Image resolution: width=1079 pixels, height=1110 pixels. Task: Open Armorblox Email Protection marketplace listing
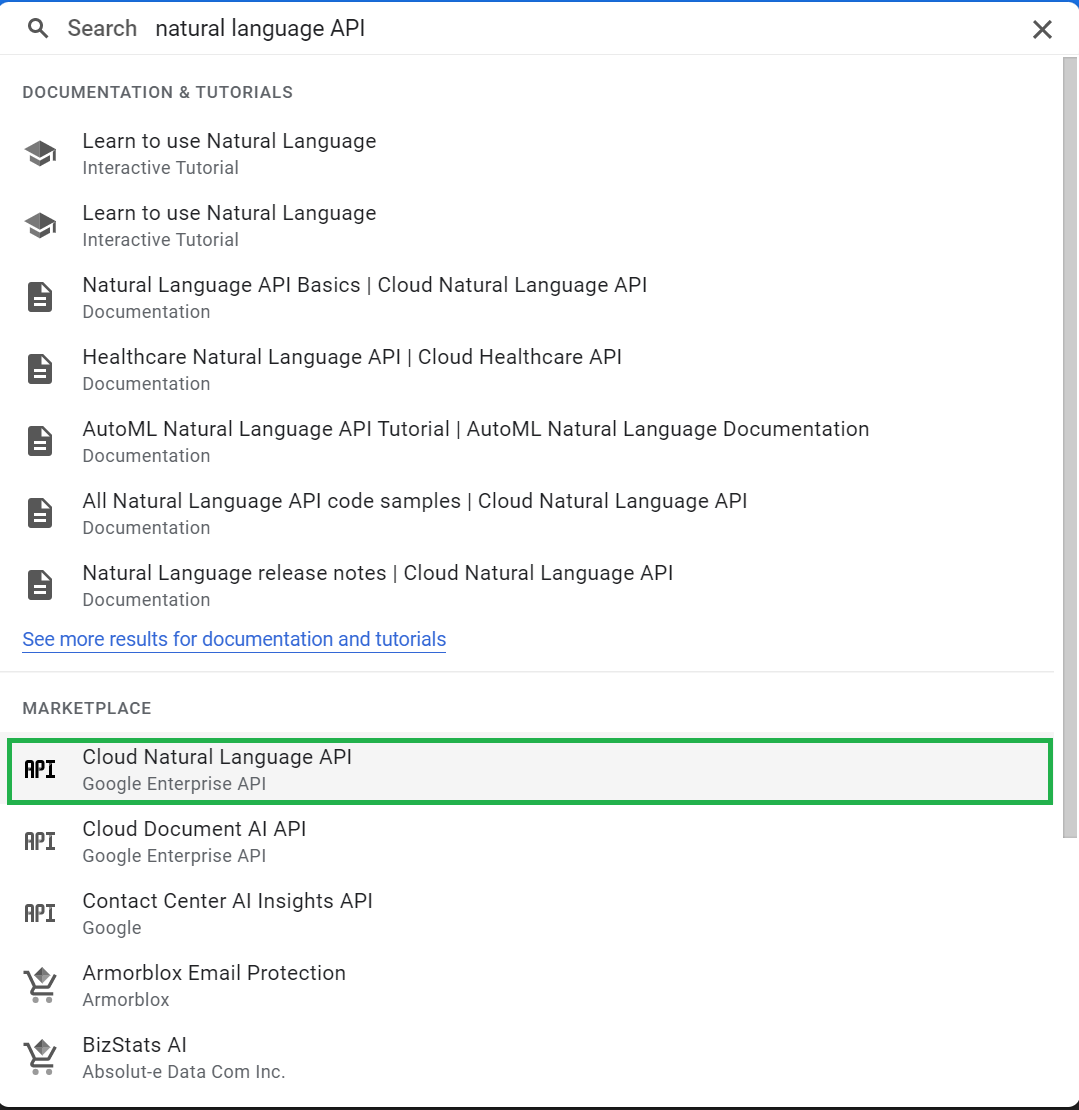pos(527,985)
